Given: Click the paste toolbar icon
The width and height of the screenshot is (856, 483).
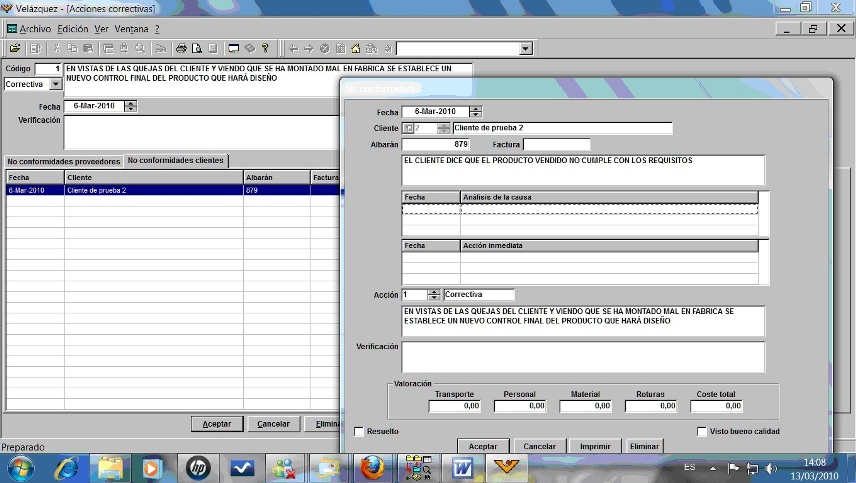Looking at the screenshot, I should click(x=87, y=49).
